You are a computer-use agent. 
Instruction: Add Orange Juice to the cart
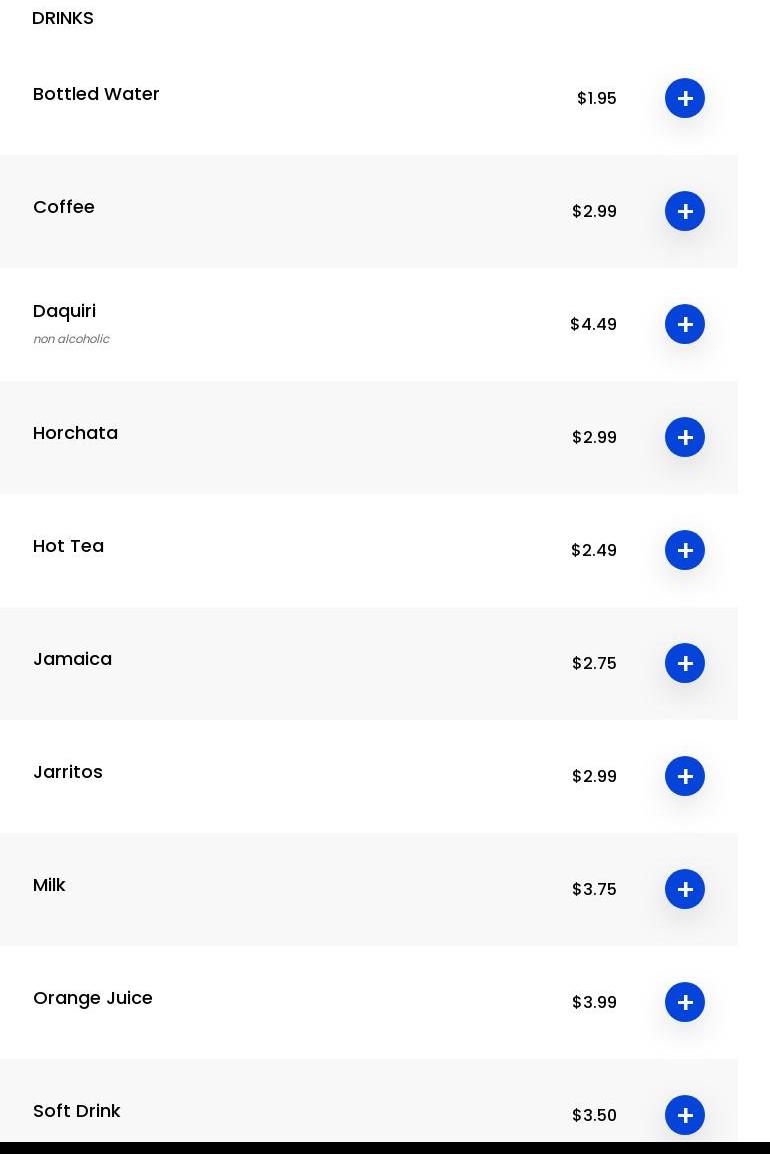click(x=685, y=1002)
